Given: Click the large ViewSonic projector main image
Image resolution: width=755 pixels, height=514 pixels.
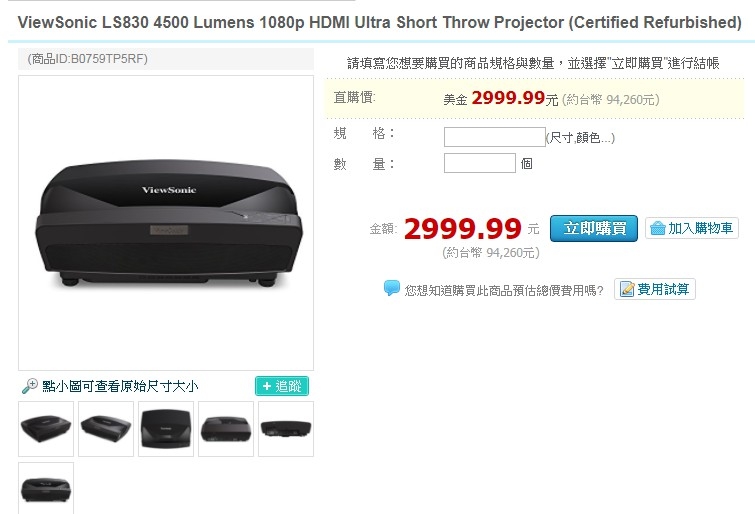Looking at the screenshot, I should [166, 223].
